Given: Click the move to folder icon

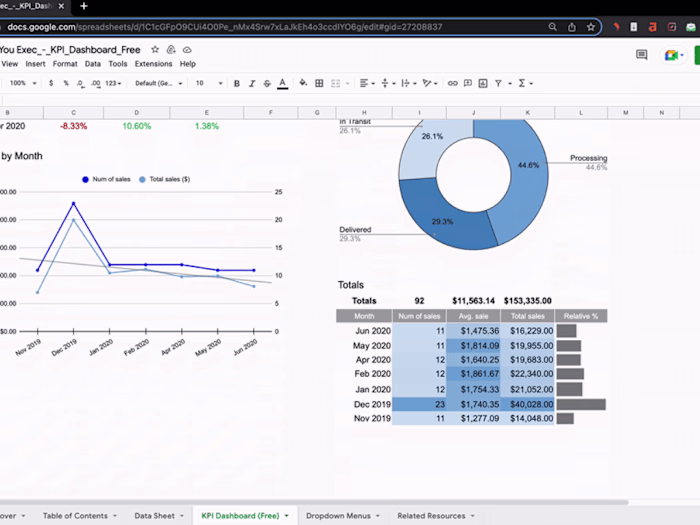Looking at the screenshot, I should click(171, 50).
